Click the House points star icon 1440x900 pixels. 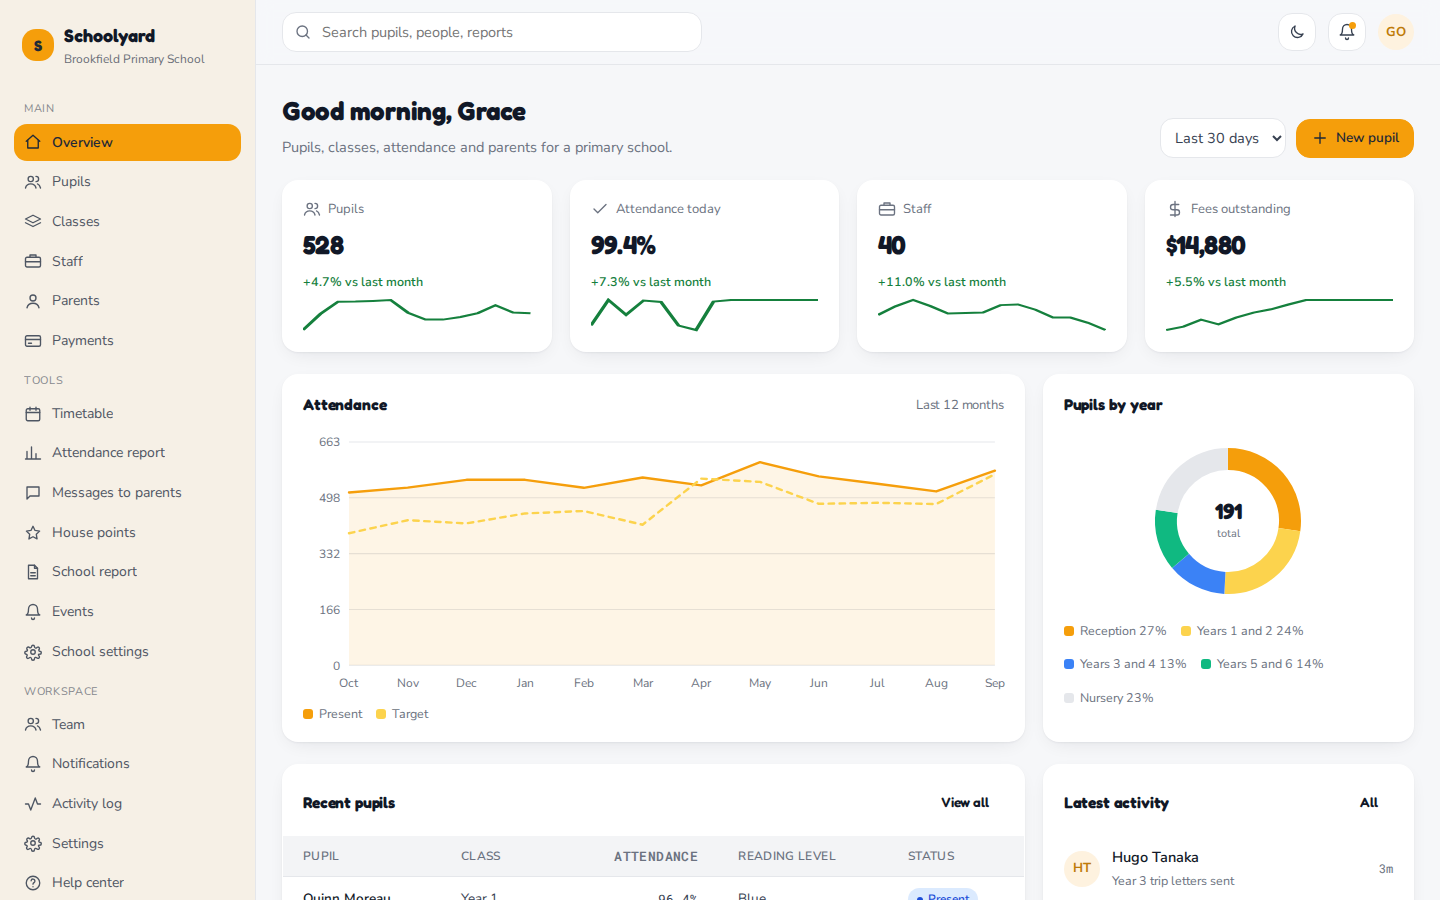(33, 532)
